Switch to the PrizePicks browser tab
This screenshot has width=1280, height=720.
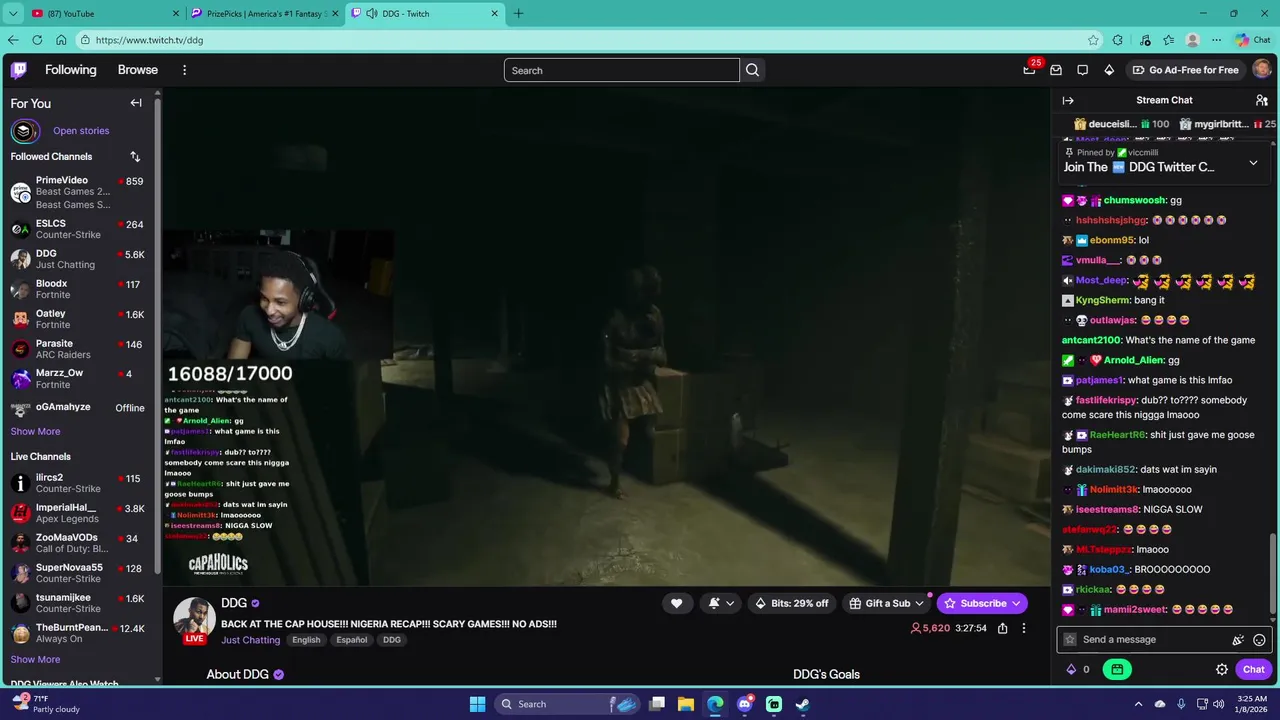265,13
